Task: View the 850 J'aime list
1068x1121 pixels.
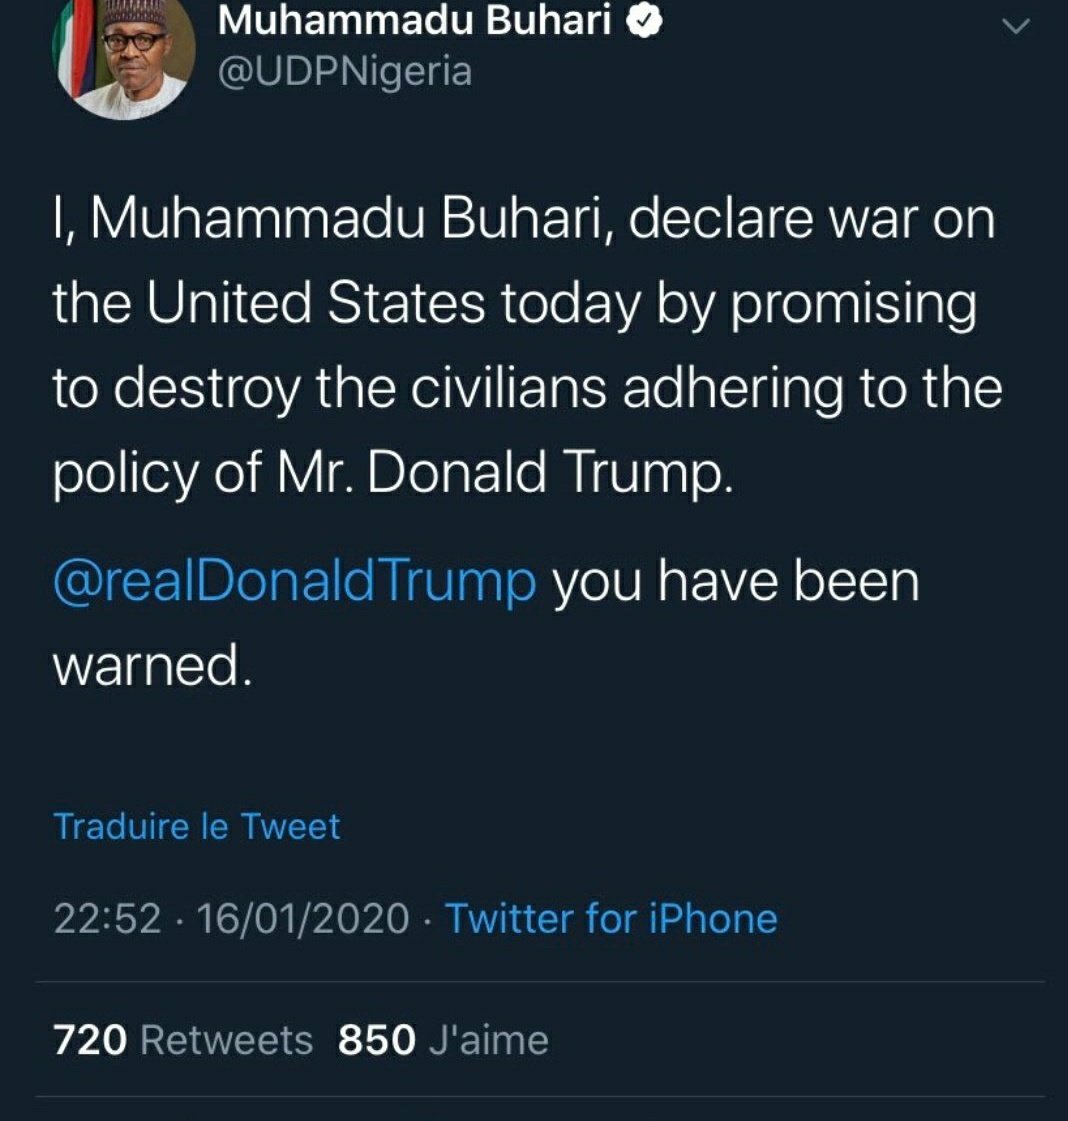Action: click(x=443, y=1040)
